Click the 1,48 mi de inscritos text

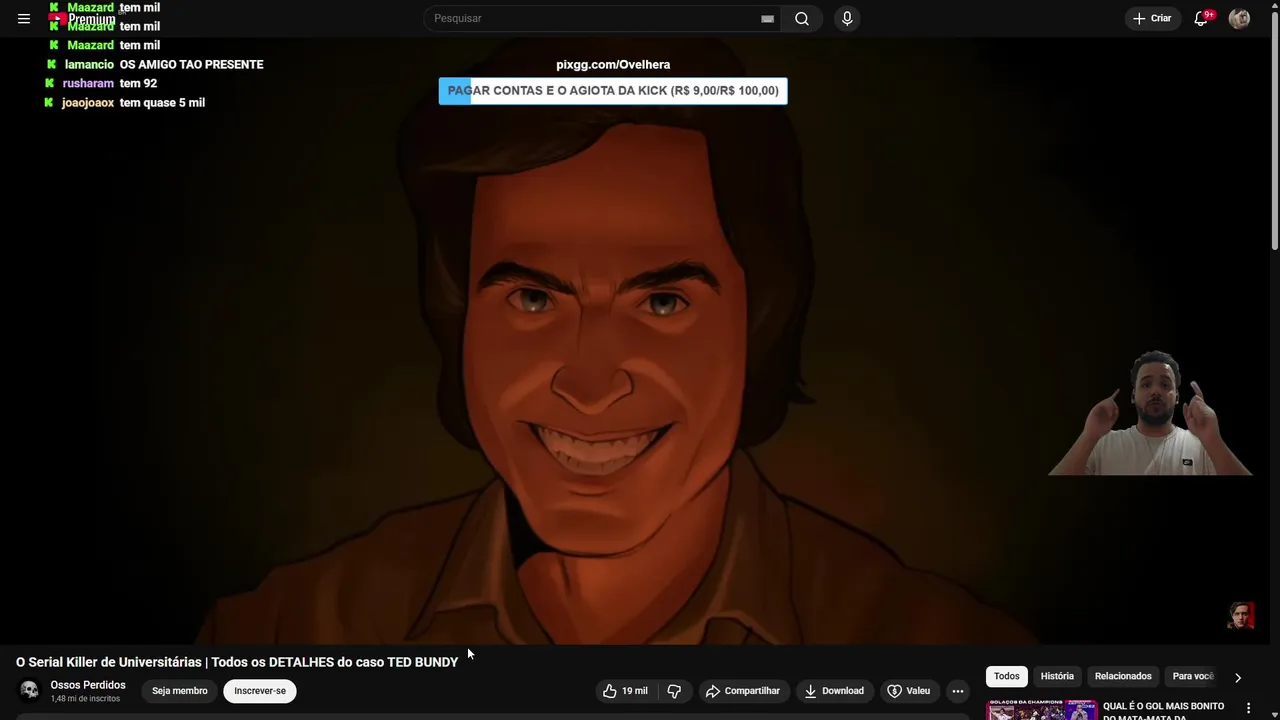[x=85, y=699]
